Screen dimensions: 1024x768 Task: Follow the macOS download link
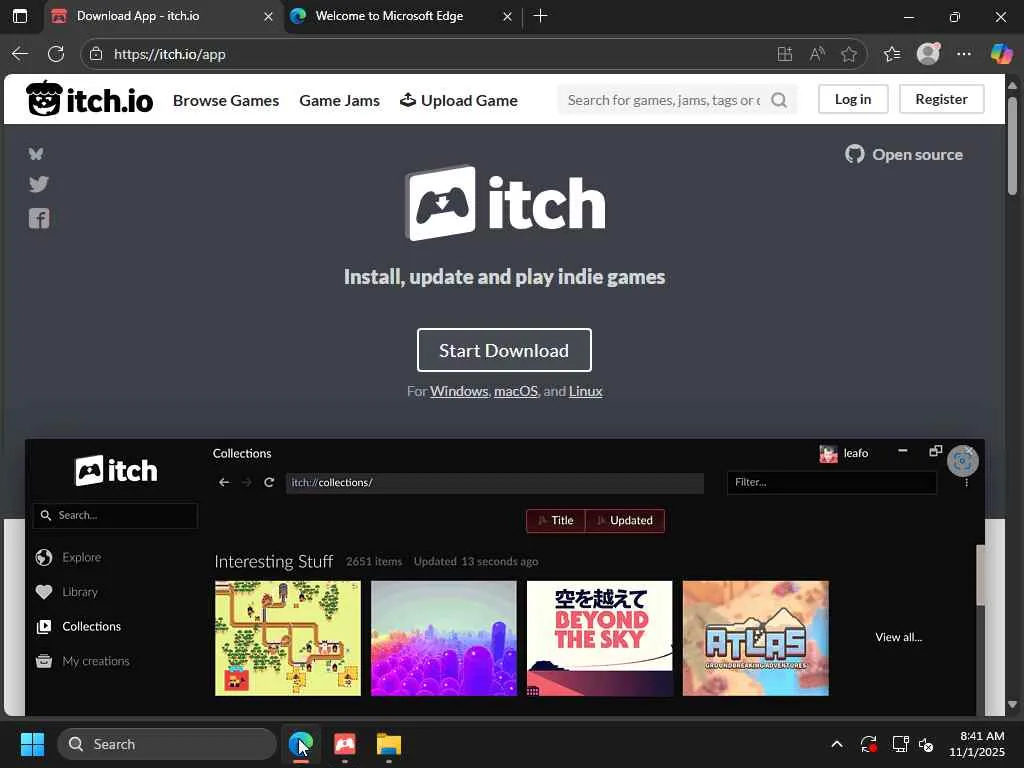pos(516,391)
